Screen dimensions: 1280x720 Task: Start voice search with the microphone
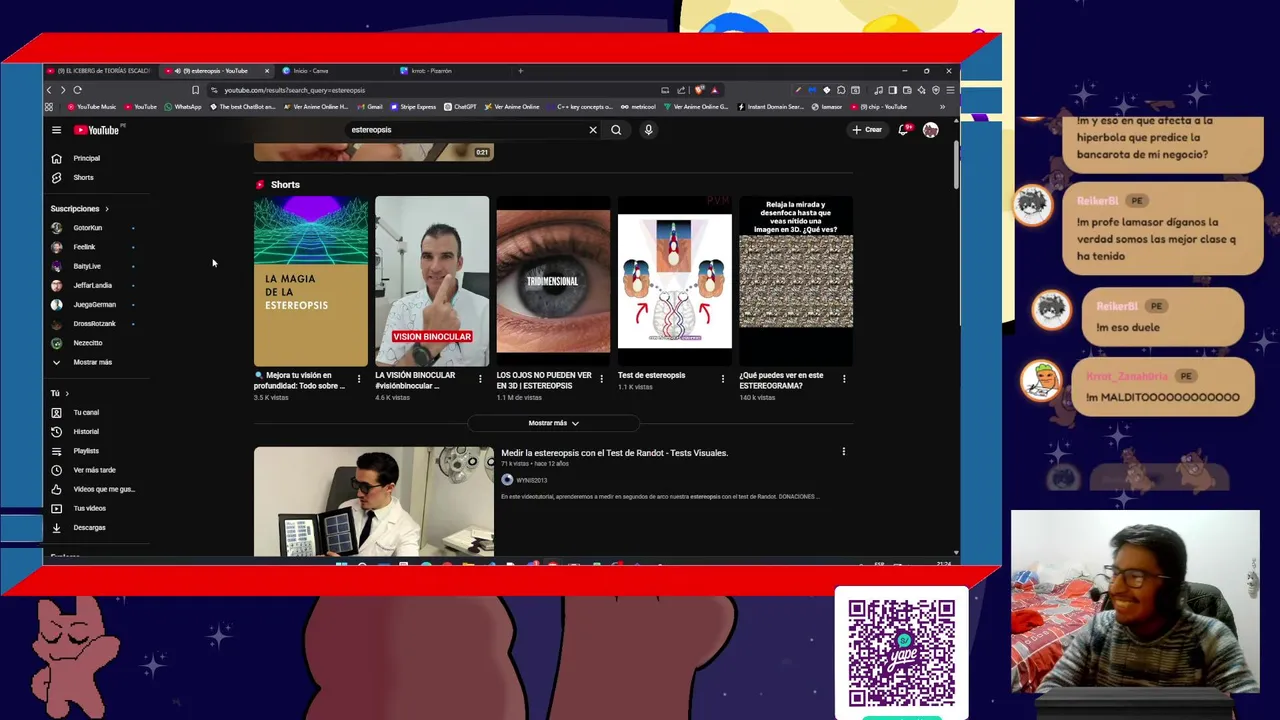tap(648, 130)
